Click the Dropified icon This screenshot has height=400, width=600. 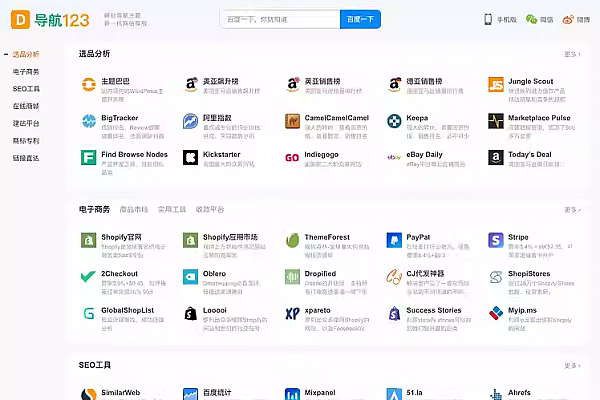(x=292, y=277)
